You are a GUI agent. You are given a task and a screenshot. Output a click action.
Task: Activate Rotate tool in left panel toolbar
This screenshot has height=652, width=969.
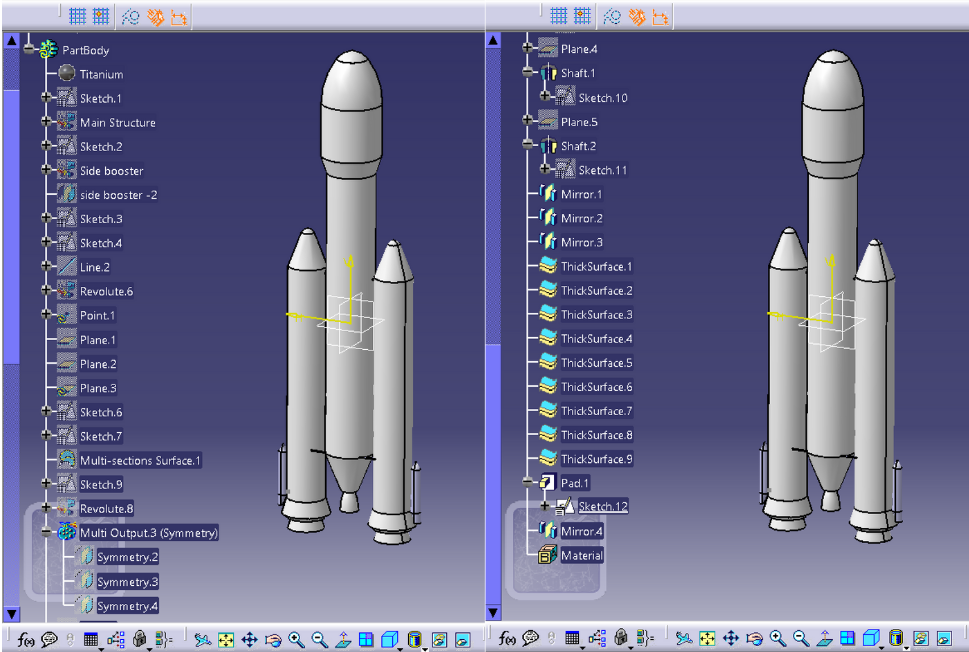pos(273,639)
